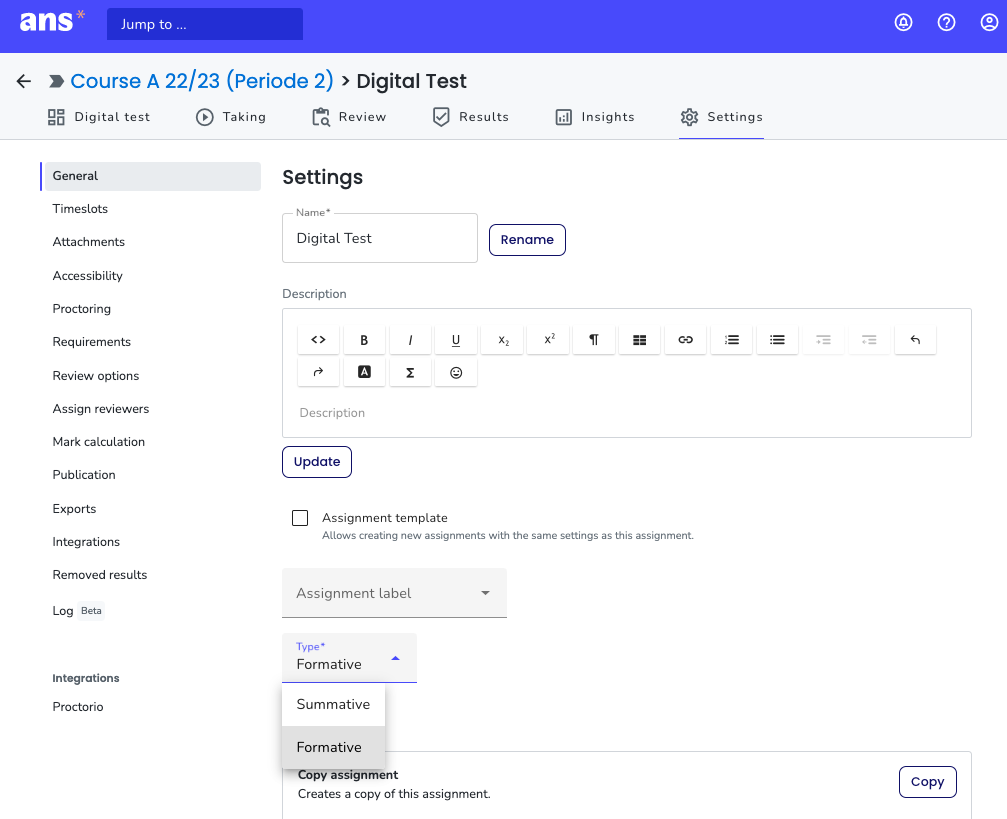Open the Assignment label dropdown
The width and height of the screenshot is (1007, 819).
click(394, 593)
